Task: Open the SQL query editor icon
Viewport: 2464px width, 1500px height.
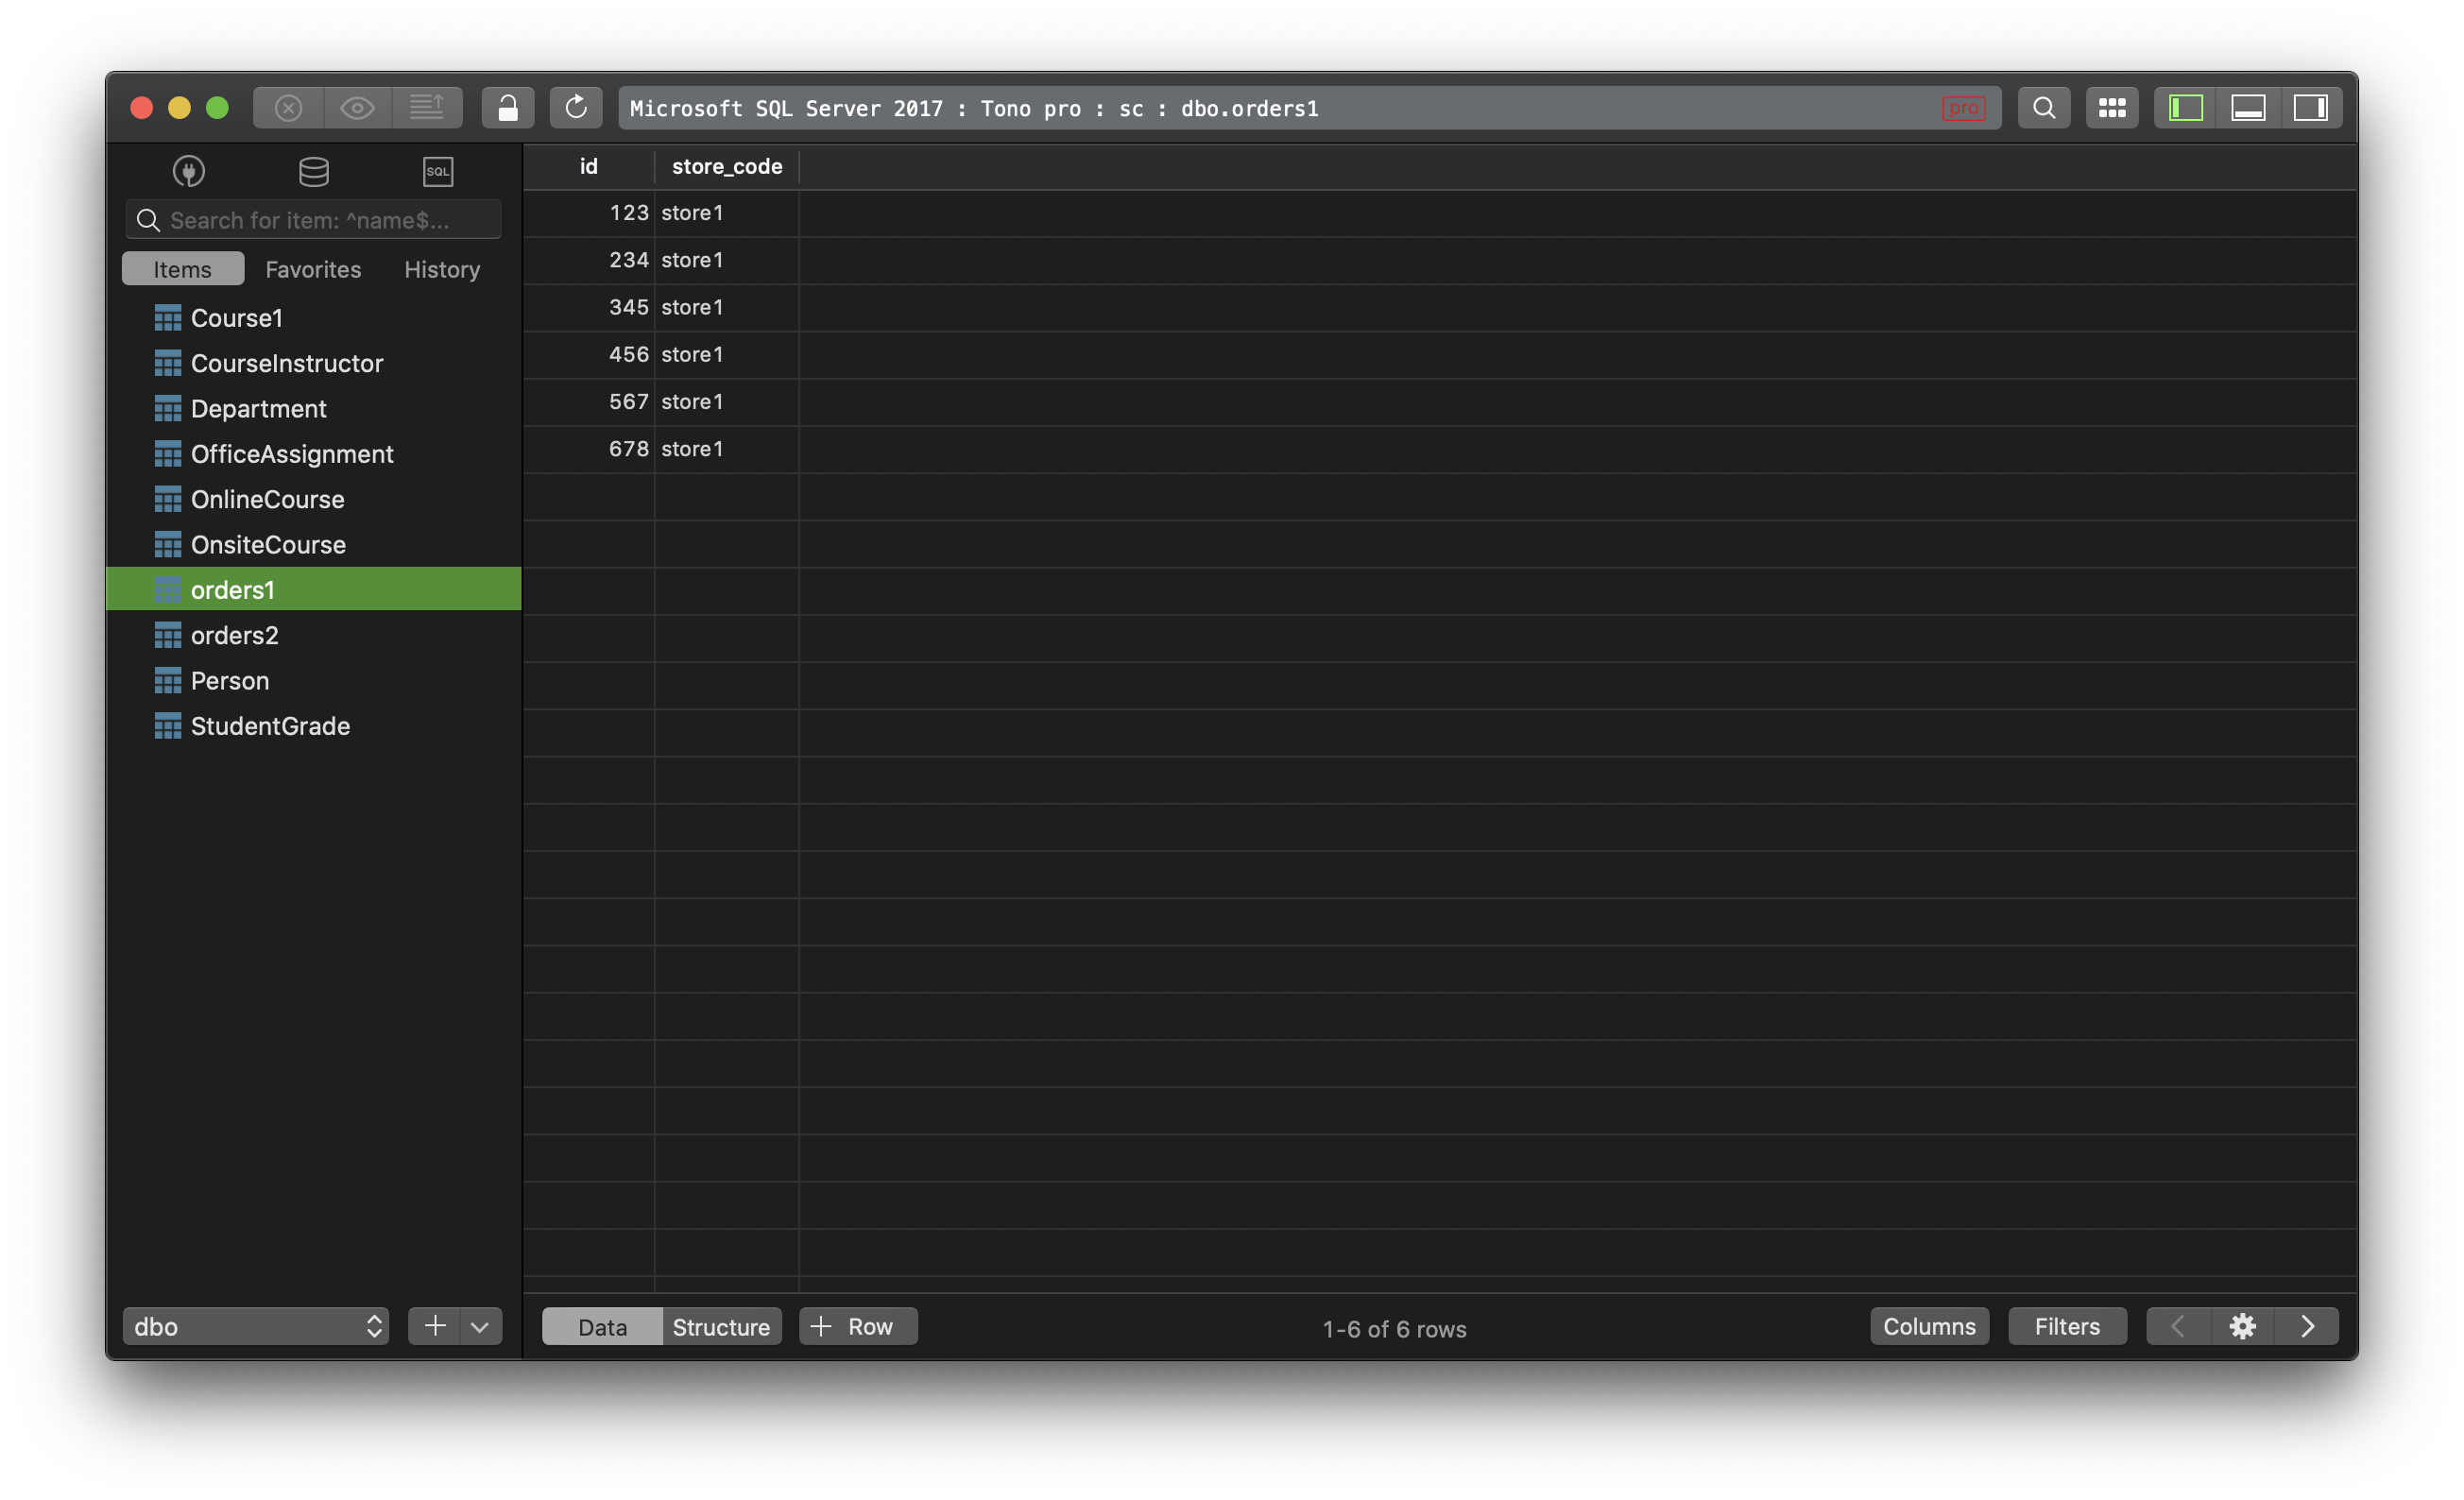Action: pyautogui.click(x=438, y=171)
